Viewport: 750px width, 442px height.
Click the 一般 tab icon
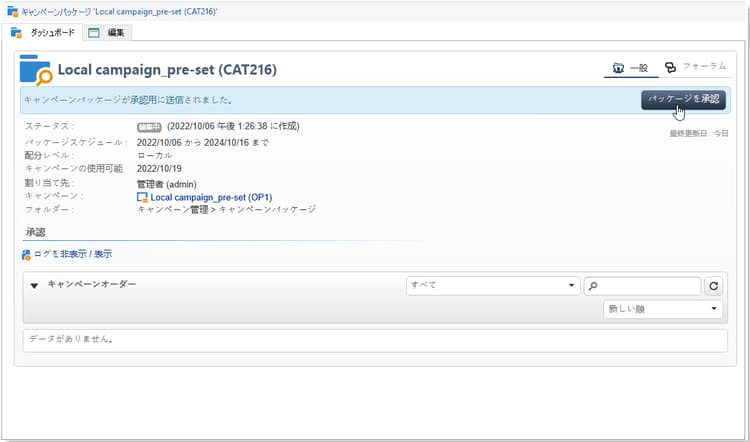coord(618,68)
